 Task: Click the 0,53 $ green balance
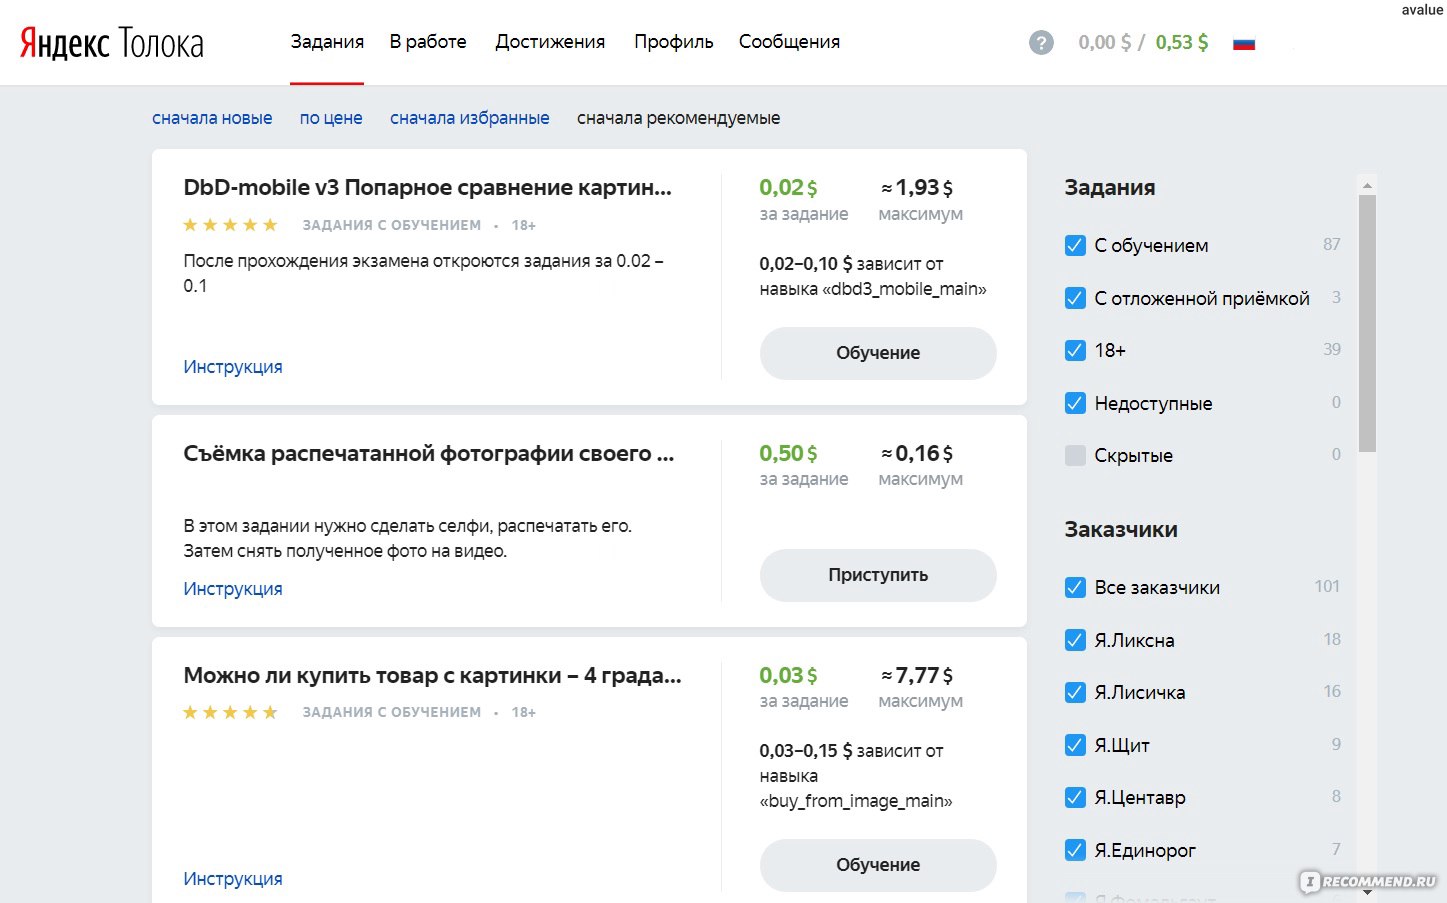pos(1182,42)
